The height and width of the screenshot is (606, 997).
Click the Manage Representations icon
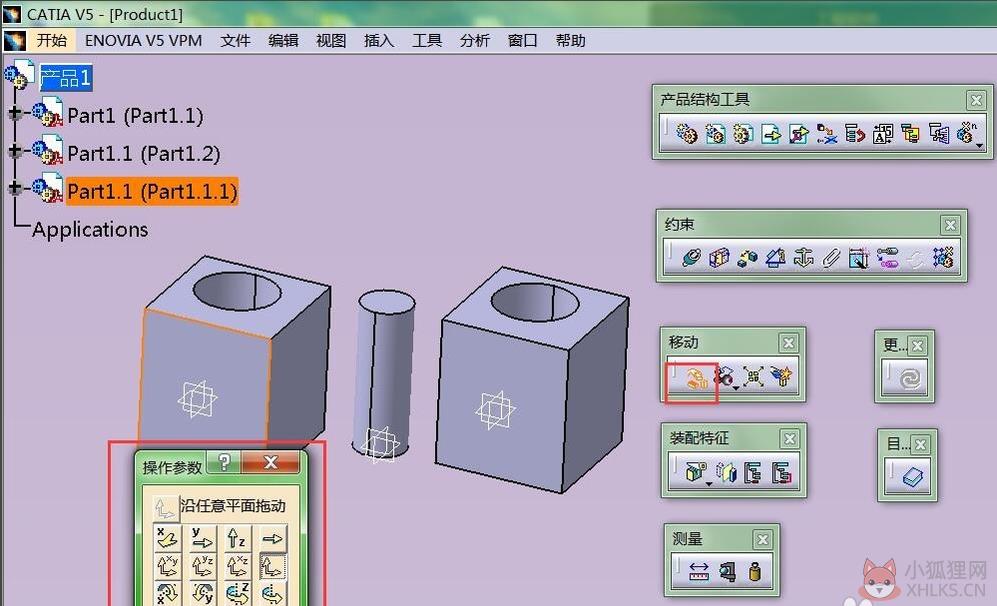939,134
